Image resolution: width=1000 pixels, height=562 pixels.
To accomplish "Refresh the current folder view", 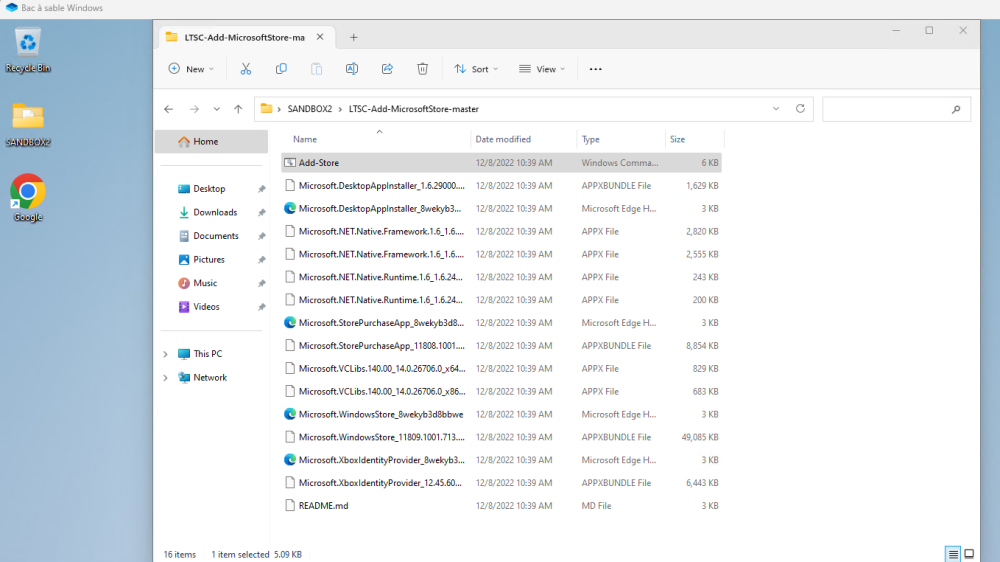I will coord(800,109).
